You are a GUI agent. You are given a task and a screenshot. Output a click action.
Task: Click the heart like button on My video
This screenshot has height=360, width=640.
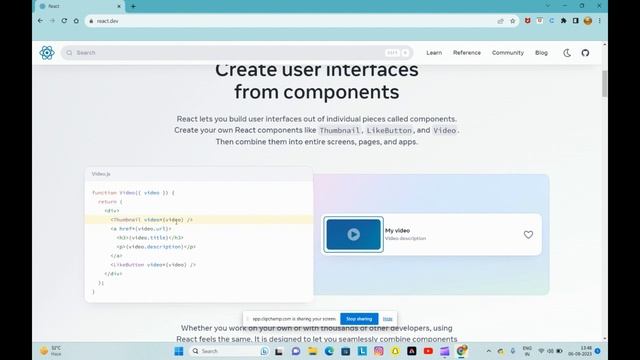[528, 235]
